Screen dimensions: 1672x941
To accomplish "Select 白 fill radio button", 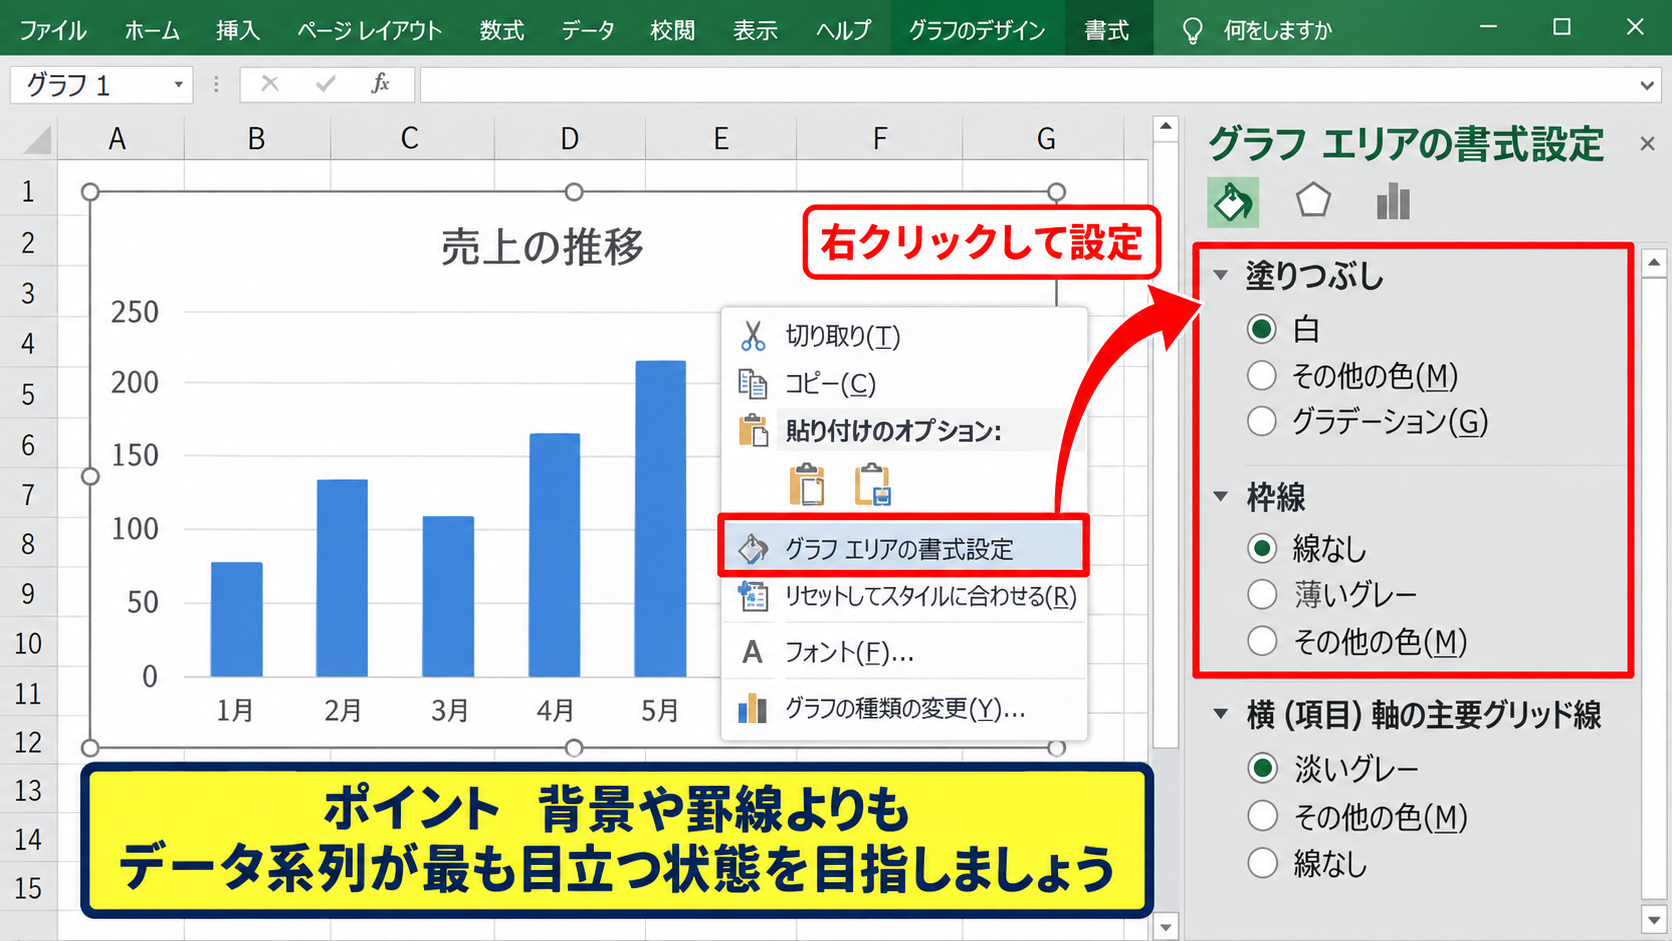I will pos(1262,328).
